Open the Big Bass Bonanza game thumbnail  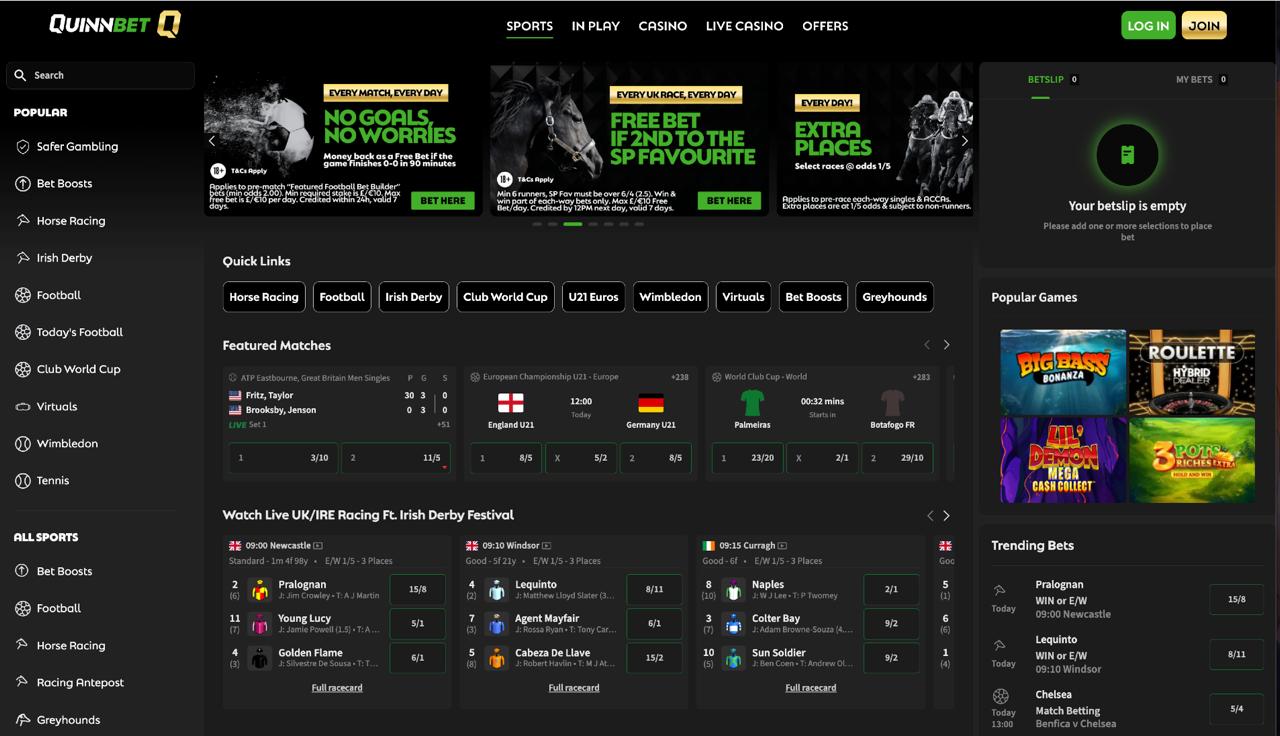tap(1063, 372)
